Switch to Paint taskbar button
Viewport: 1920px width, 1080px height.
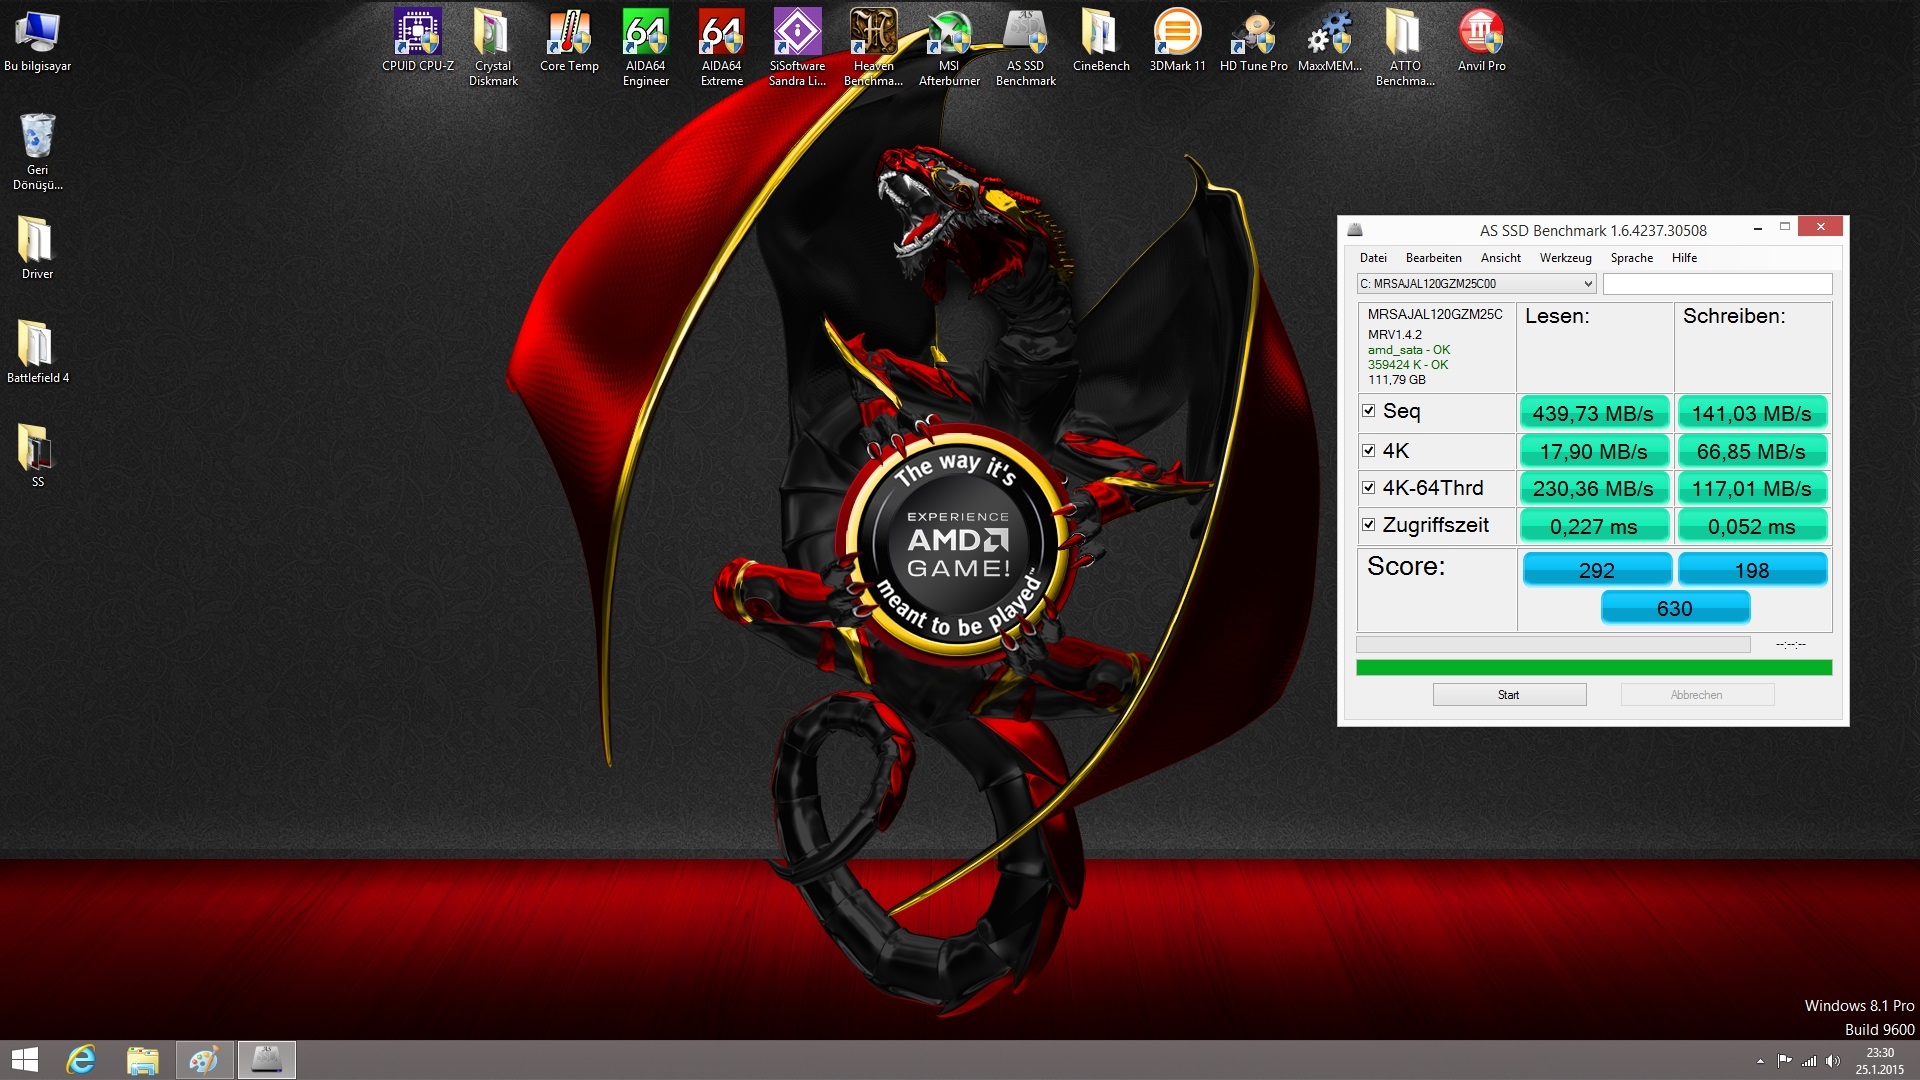tap(205, 1060)
